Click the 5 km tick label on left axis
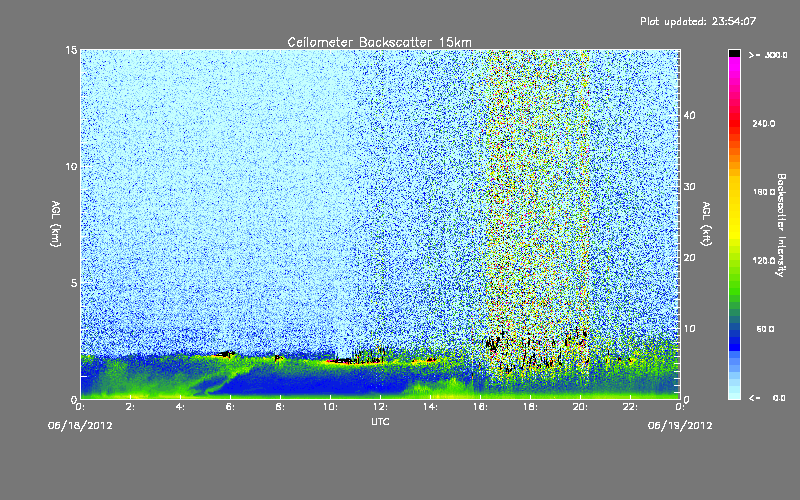 [74, 283]
